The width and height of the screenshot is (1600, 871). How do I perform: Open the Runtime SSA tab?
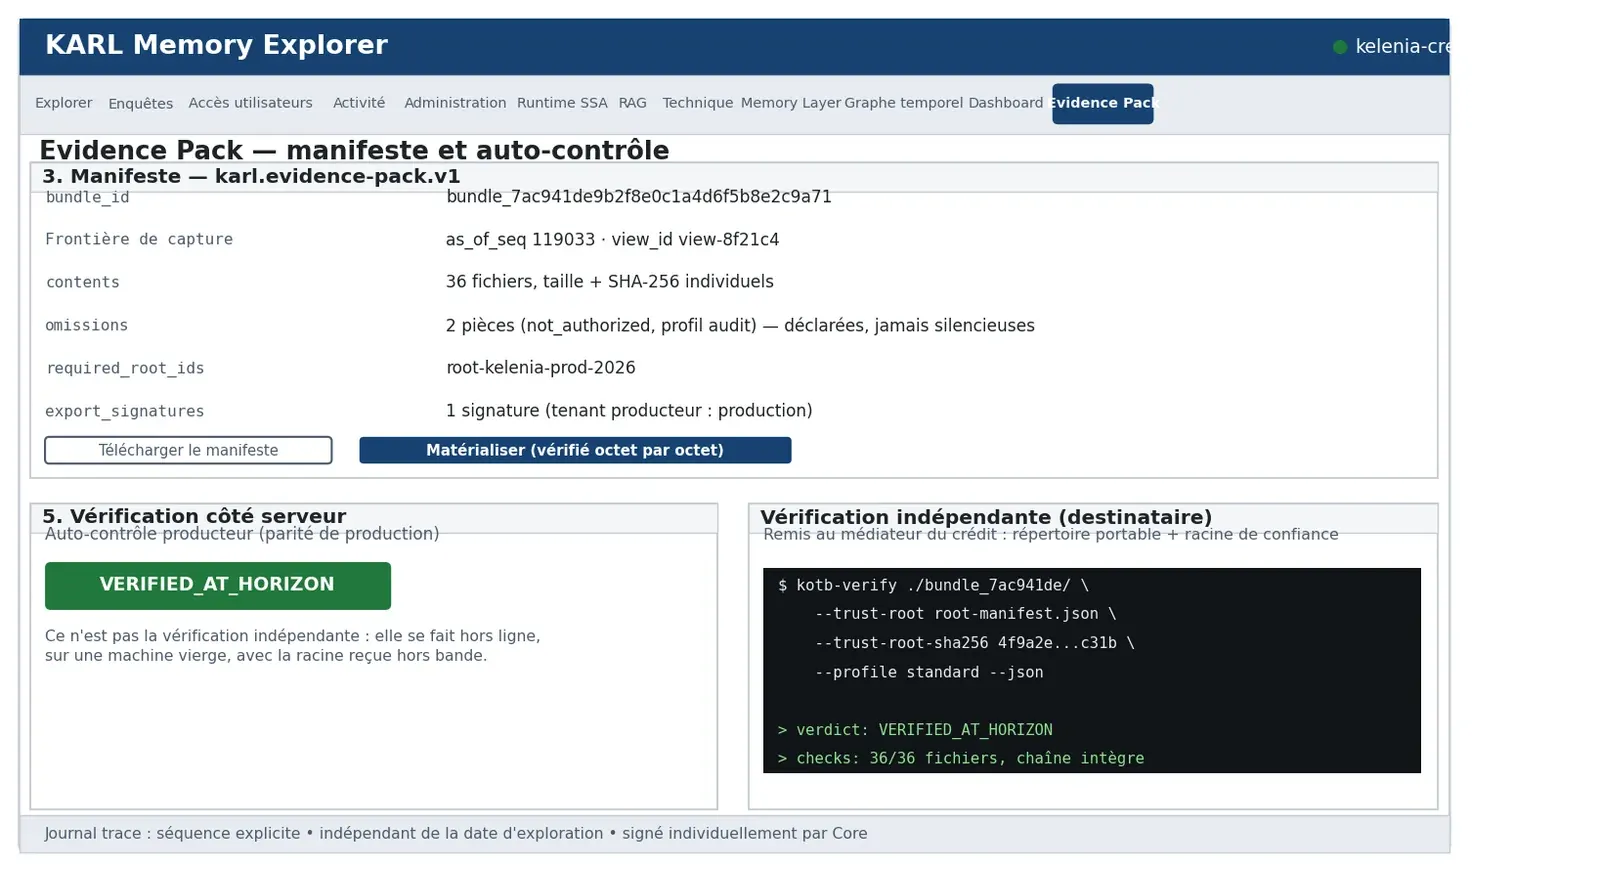562,103
